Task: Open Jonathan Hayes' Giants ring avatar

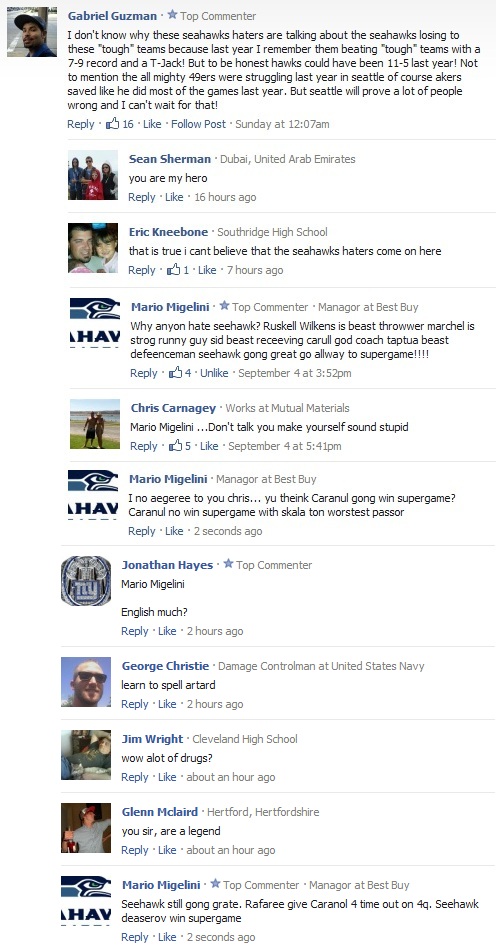Action: [x=86, y=581]
